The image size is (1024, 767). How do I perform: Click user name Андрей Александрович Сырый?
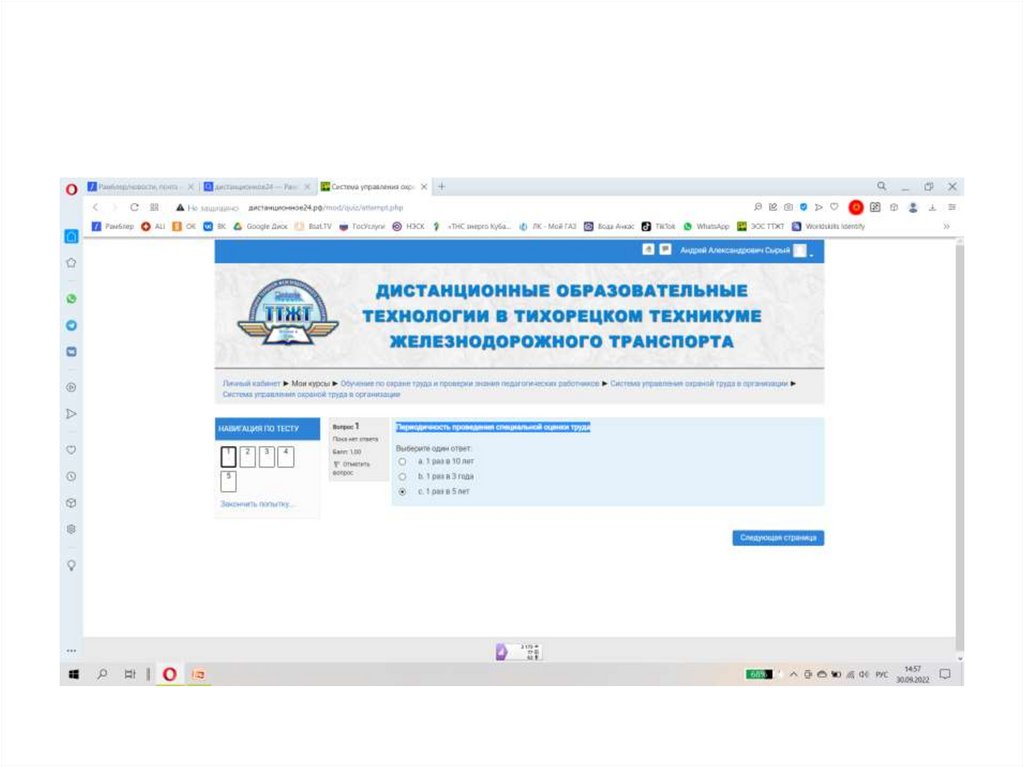click(x=735, y=250)
